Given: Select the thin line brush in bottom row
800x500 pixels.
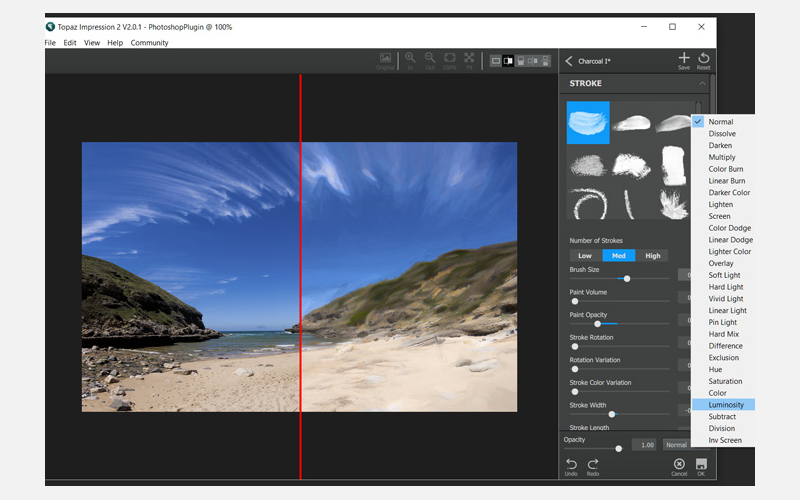Looking at the screenshot, I should tap(629, 205).
